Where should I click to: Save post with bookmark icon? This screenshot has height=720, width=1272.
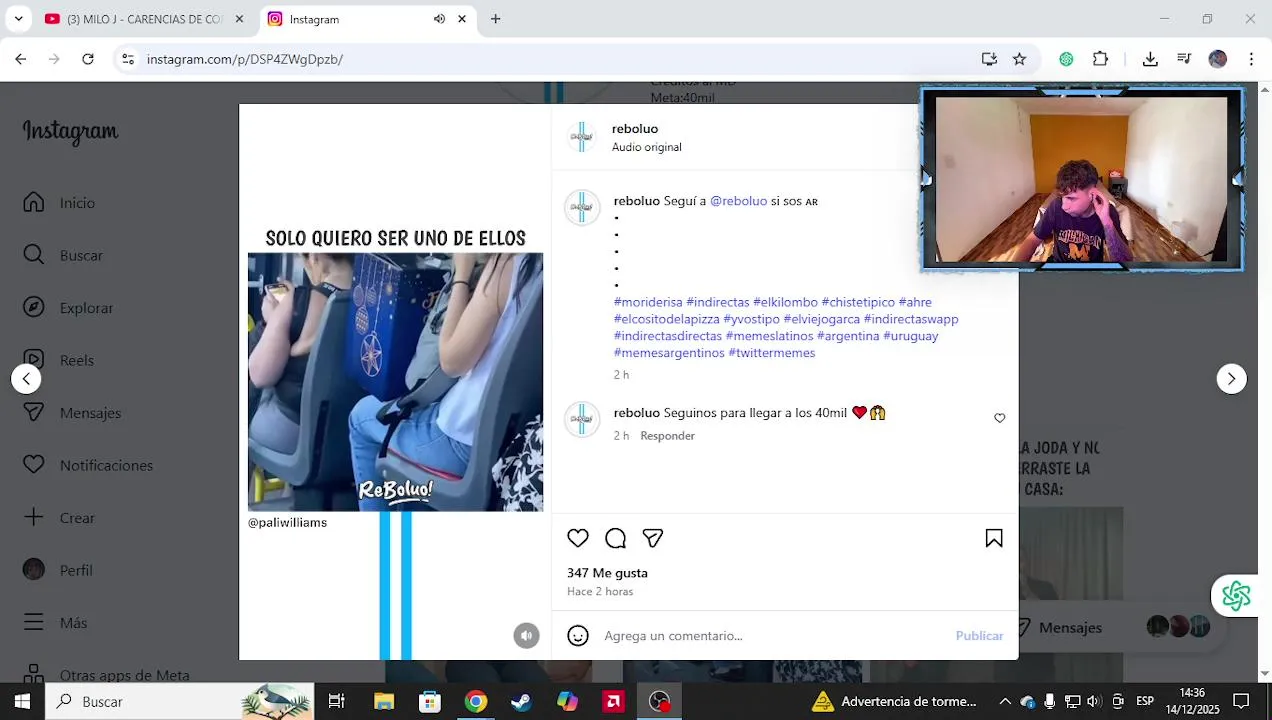coord(994,538)
